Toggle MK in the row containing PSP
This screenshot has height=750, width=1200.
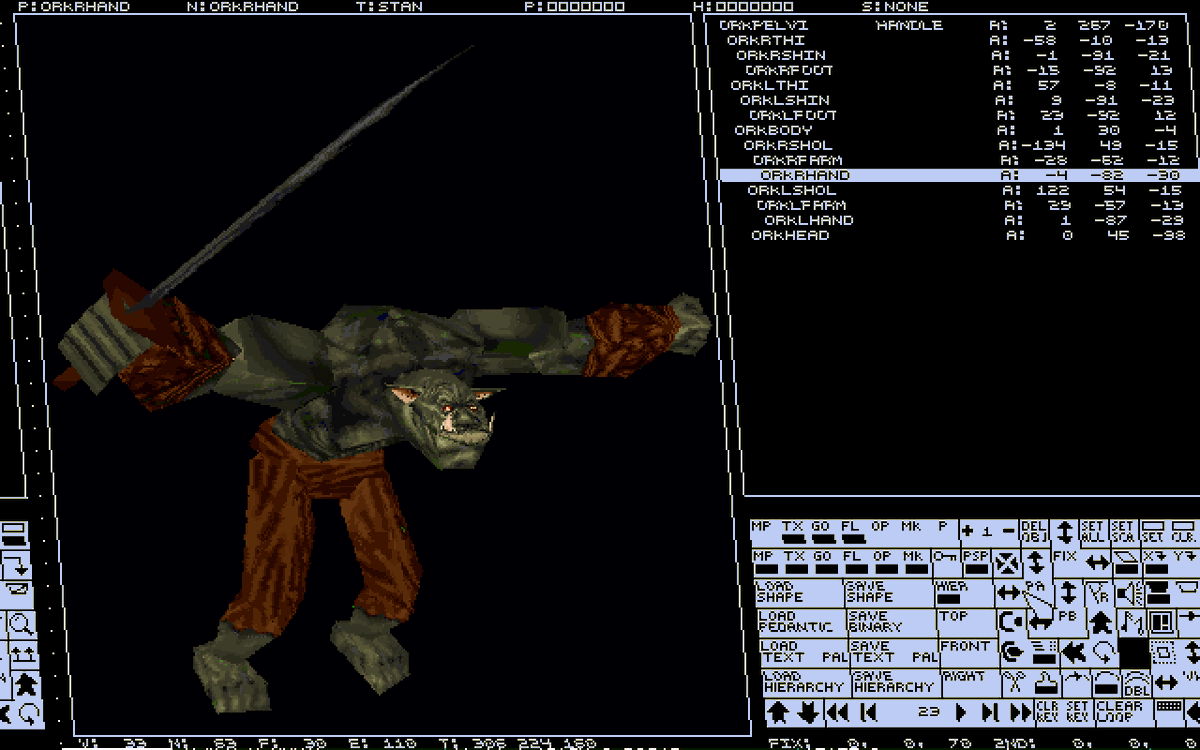tap(917, 562)
